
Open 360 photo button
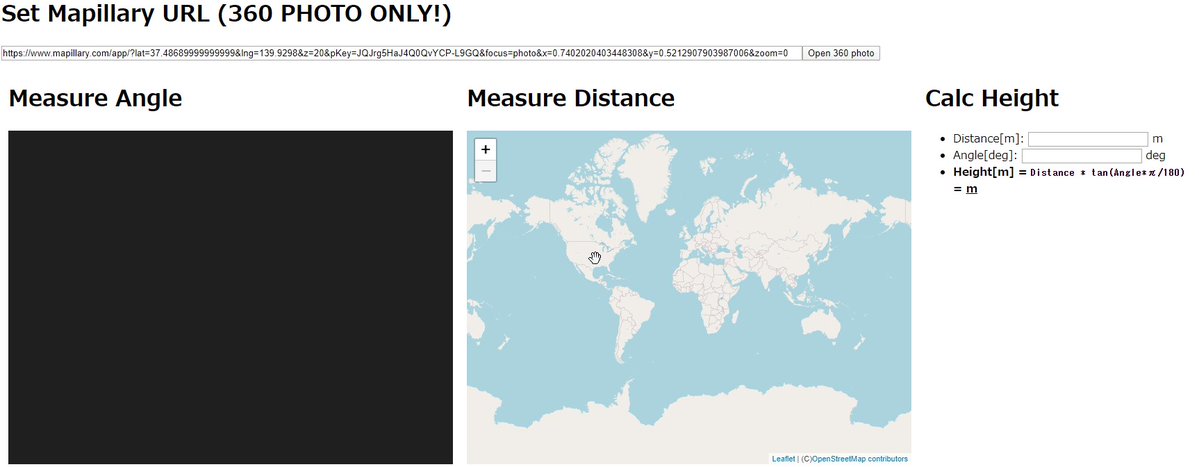point(840,54)
